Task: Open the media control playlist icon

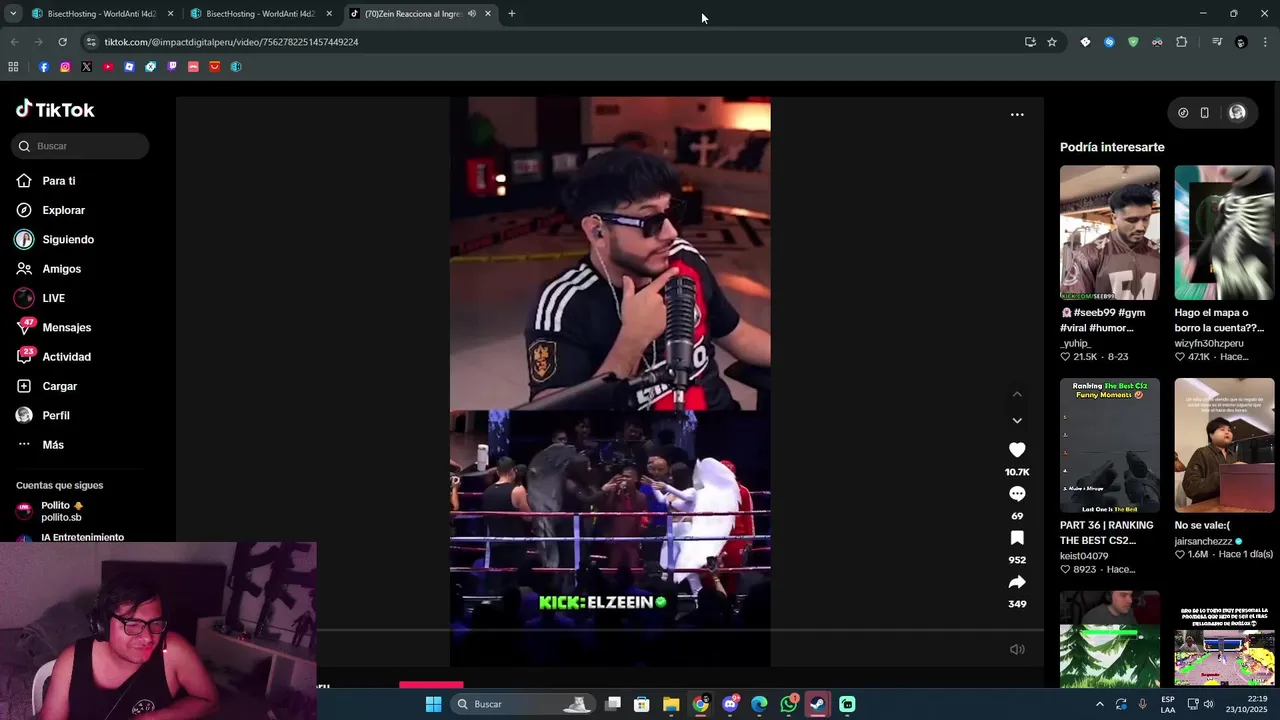Action: click(1217, 42)
